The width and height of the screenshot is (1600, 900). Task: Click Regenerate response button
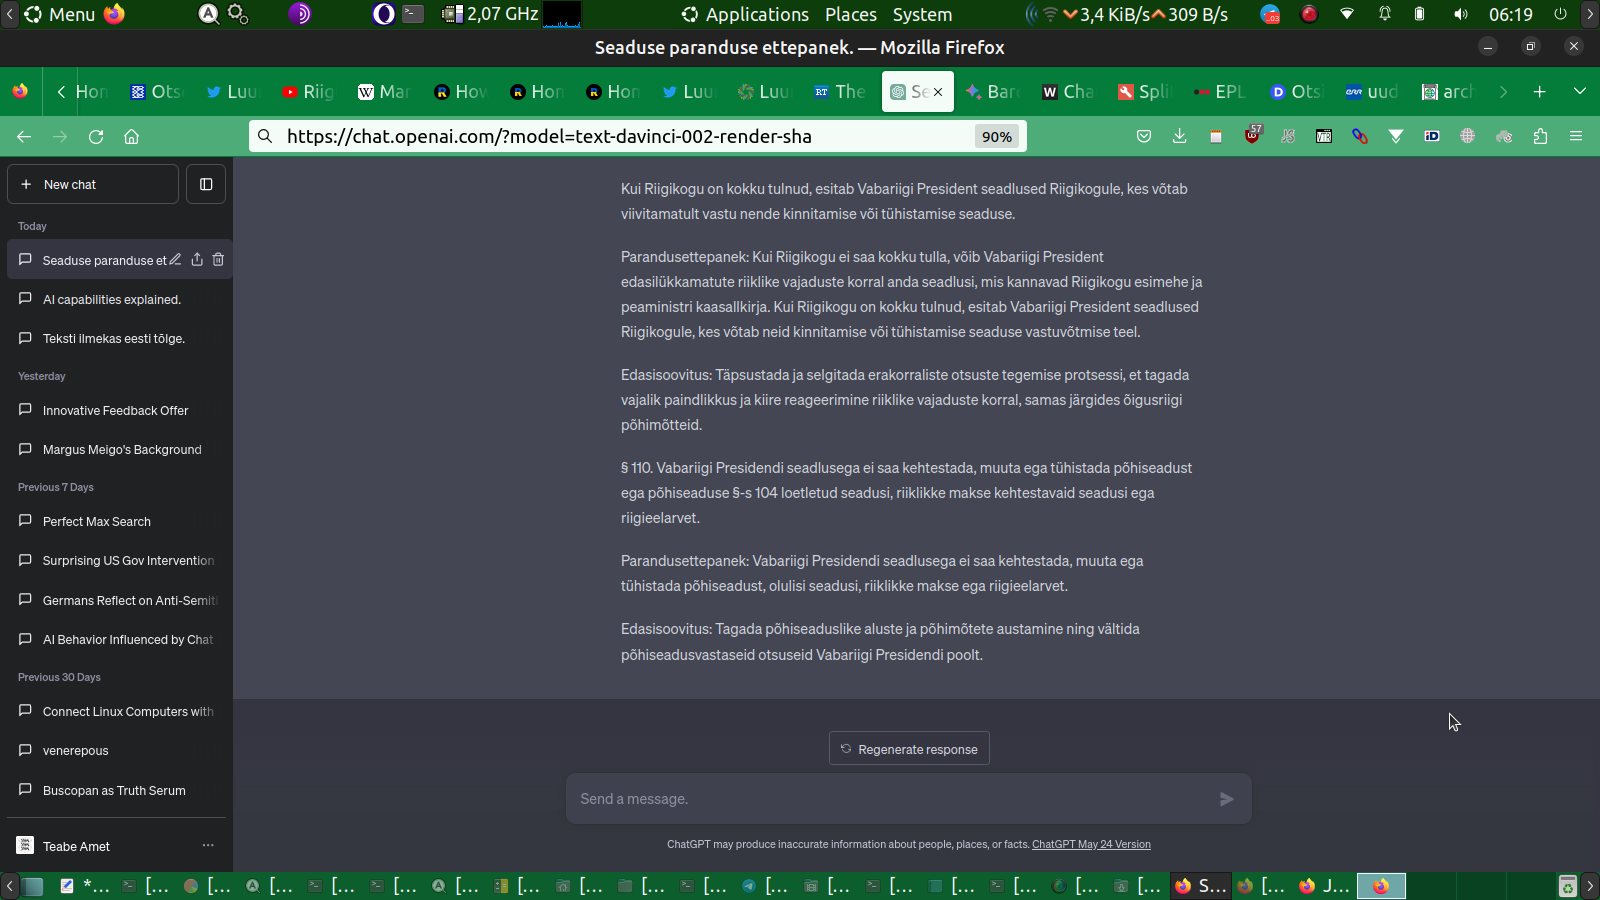point(909,748)
